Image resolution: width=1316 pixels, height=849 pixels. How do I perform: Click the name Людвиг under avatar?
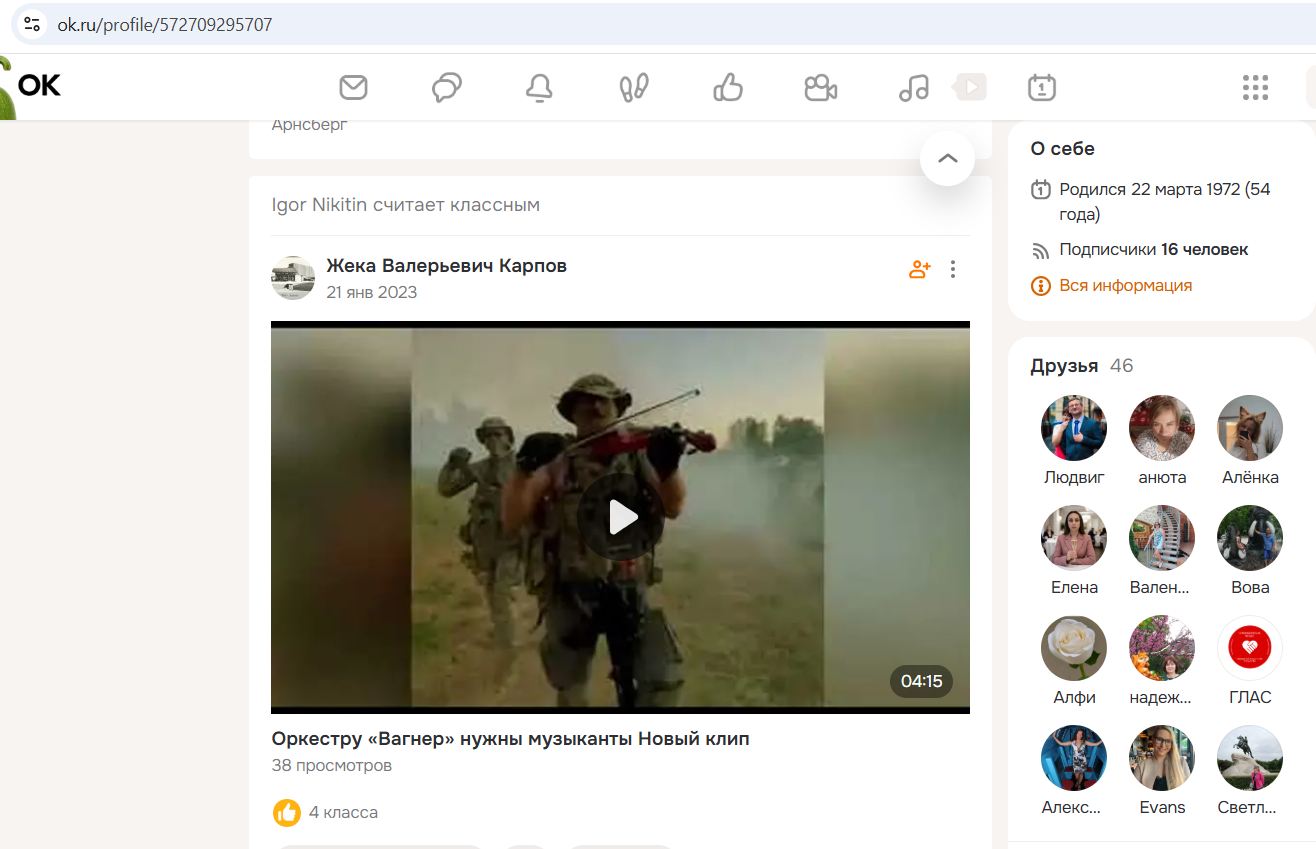point(1074,477)
